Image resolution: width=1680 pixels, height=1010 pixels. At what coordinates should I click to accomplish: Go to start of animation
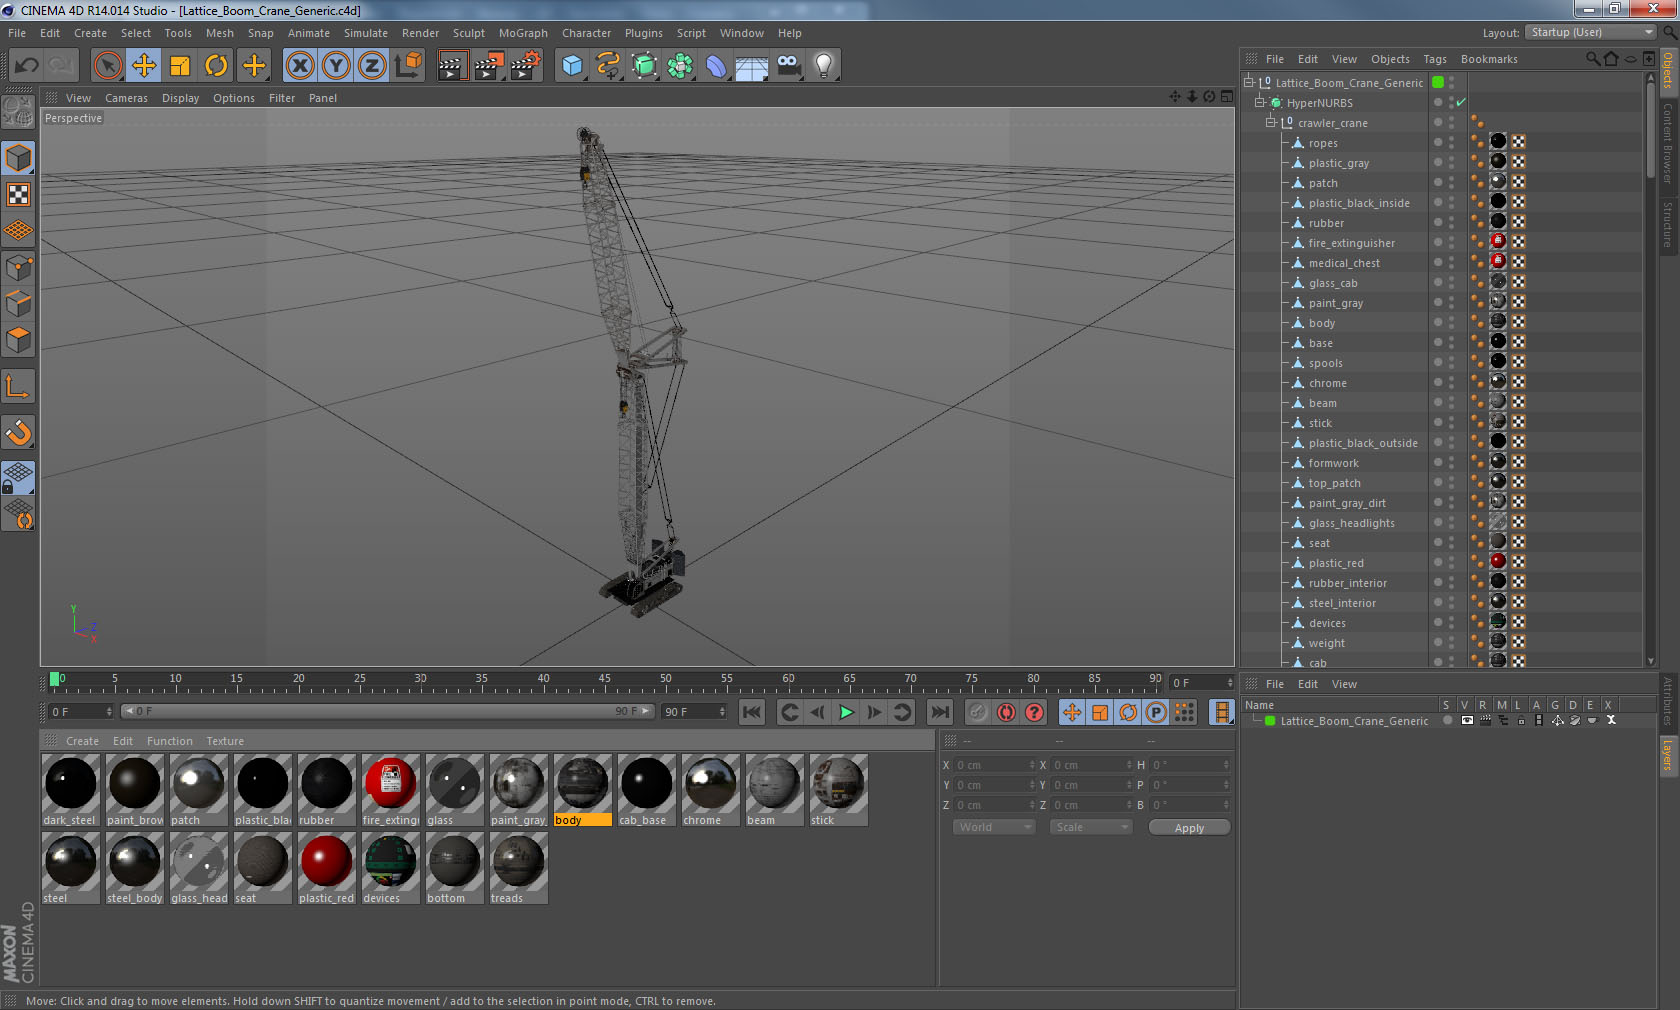[752, 712]
